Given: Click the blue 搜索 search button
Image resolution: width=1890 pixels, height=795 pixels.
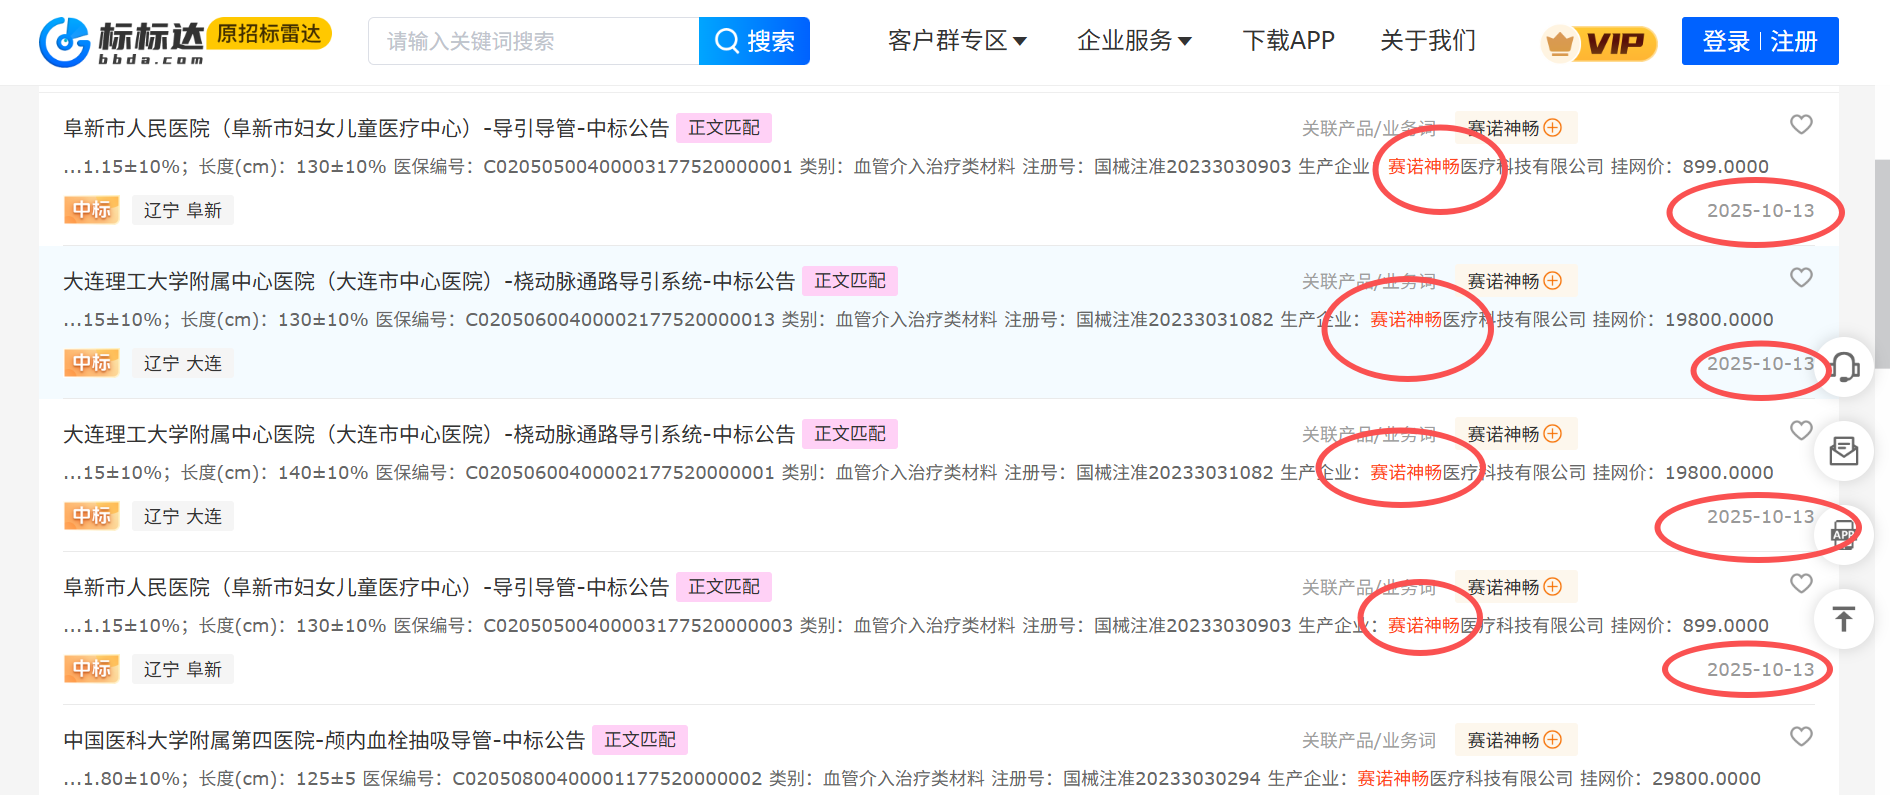Looking at the screenshot, I should pos(754,41).
